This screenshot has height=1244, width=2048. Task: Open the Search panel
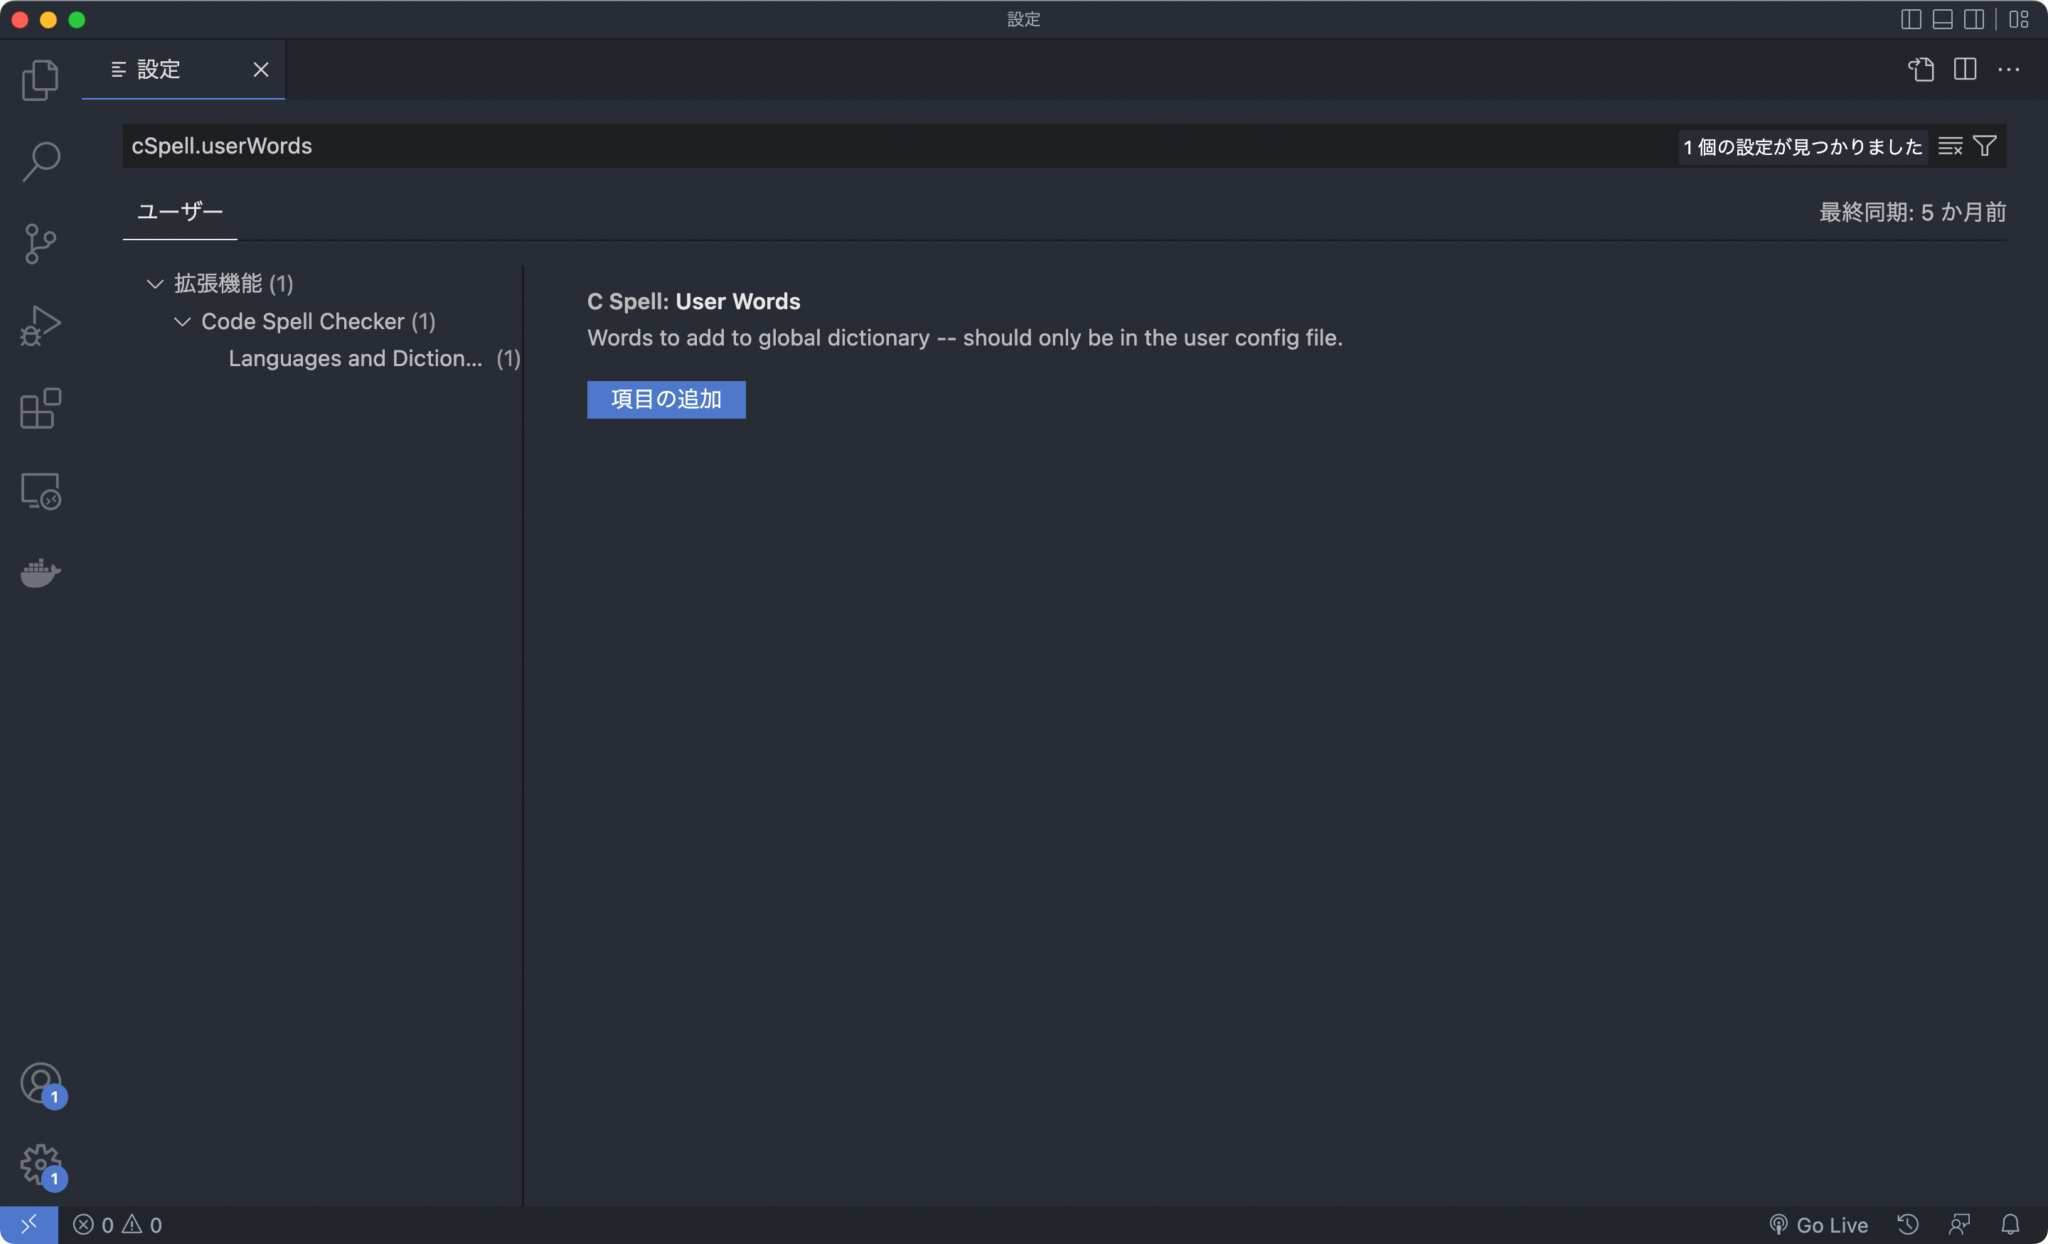point(40,160)
